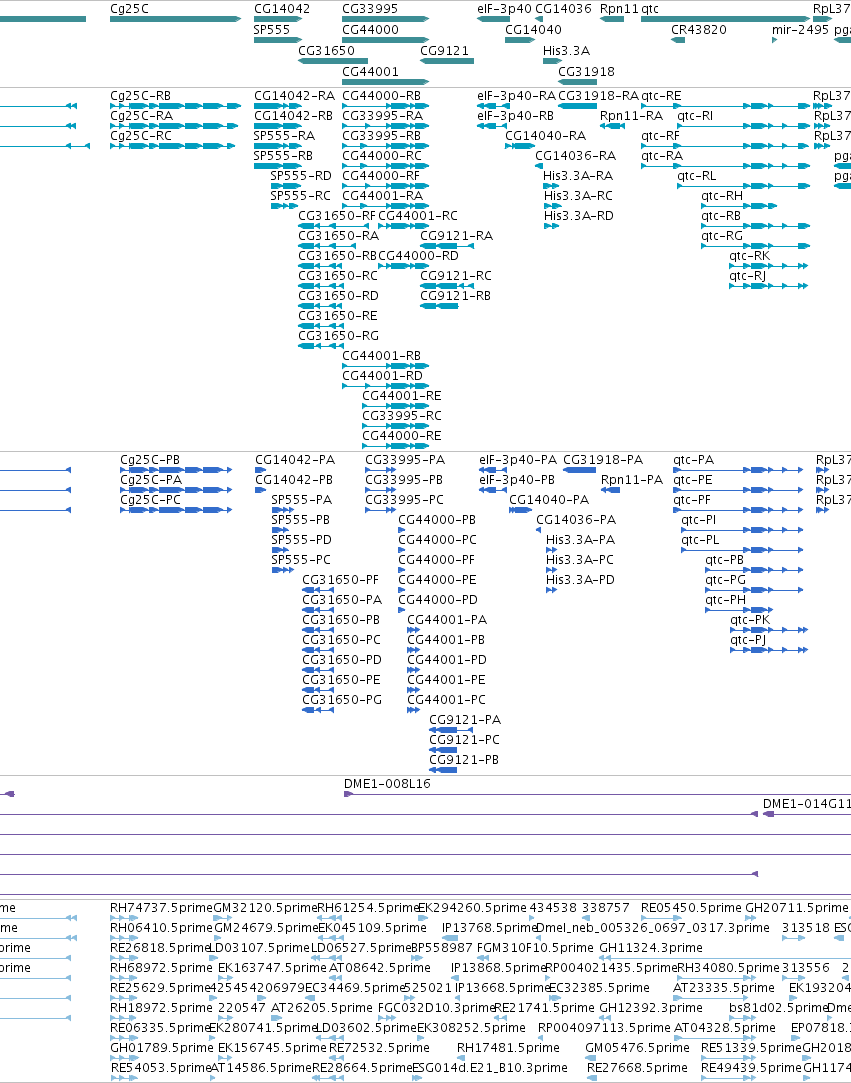
Task: Click the CG33995-RC transcript label
Action: pyautogui.click(x=401, y=416)
